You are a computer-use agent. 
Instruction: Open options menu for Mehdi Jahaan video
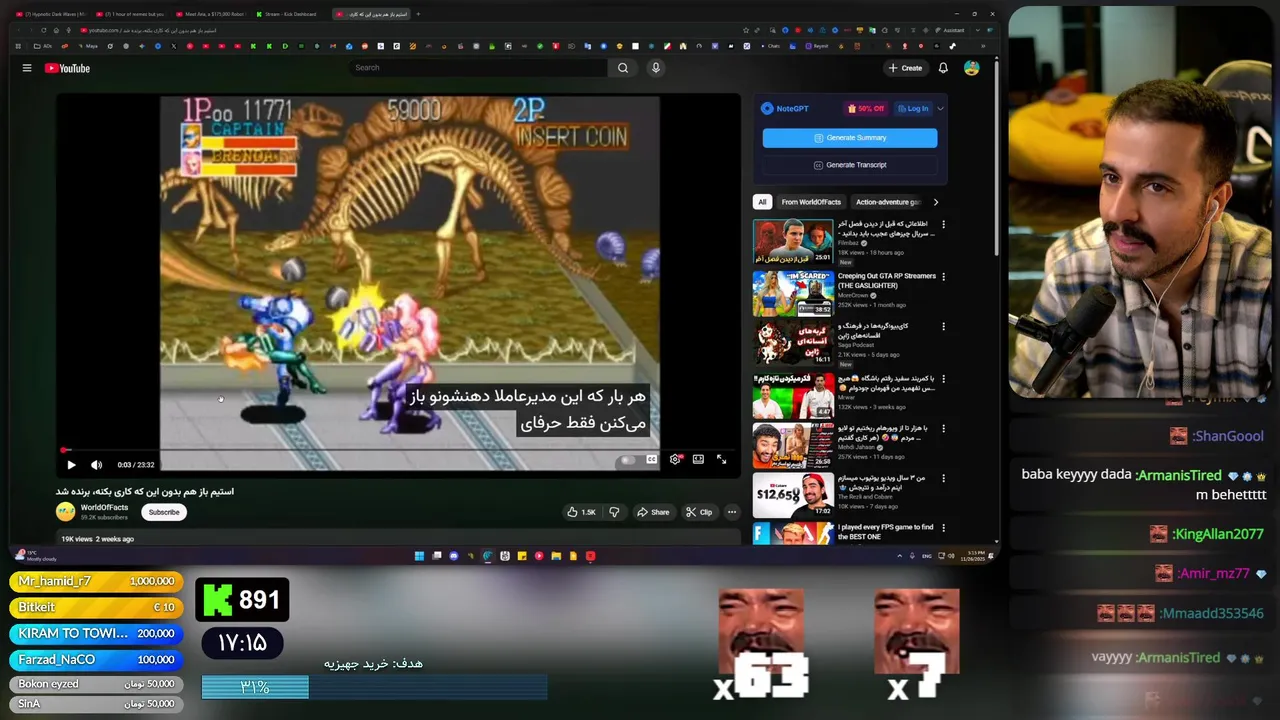[943, 429]
